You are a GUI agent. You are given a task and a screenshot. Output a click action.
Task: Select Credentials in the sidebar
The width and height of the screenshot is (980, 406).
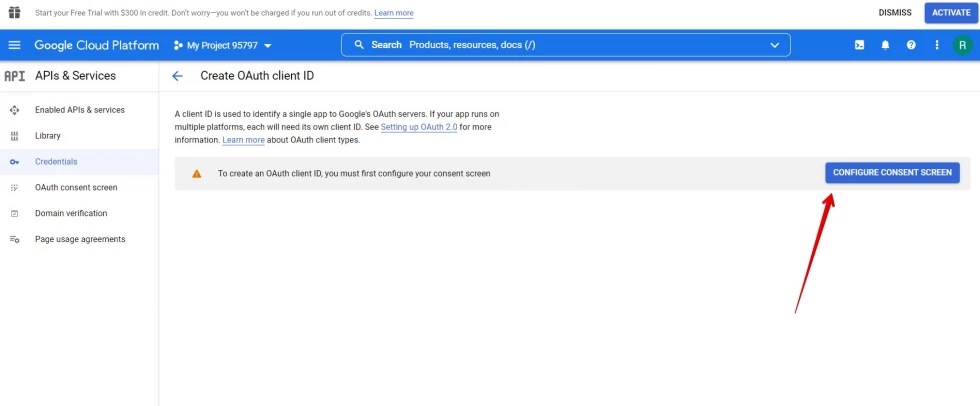click(79, 162)
